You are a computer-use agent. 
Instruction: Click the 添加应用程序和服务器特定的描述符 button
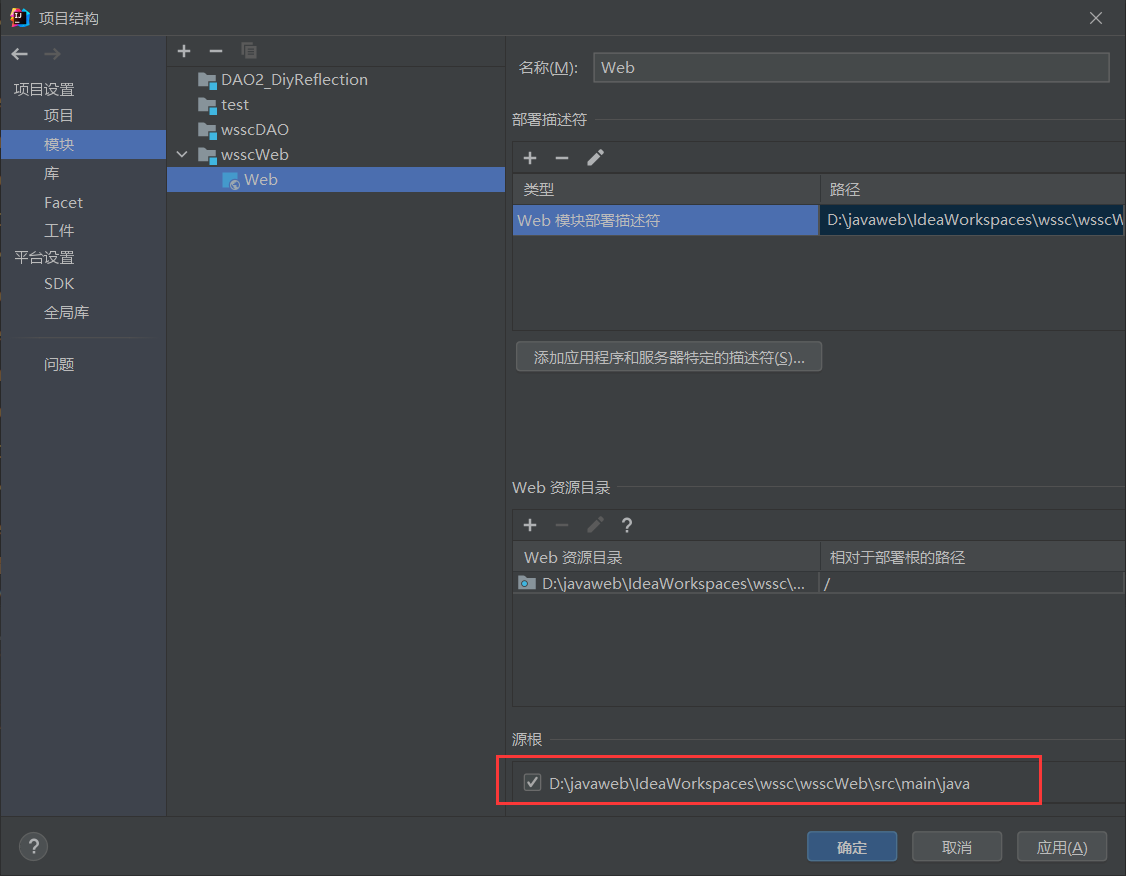tap(669, 357)
